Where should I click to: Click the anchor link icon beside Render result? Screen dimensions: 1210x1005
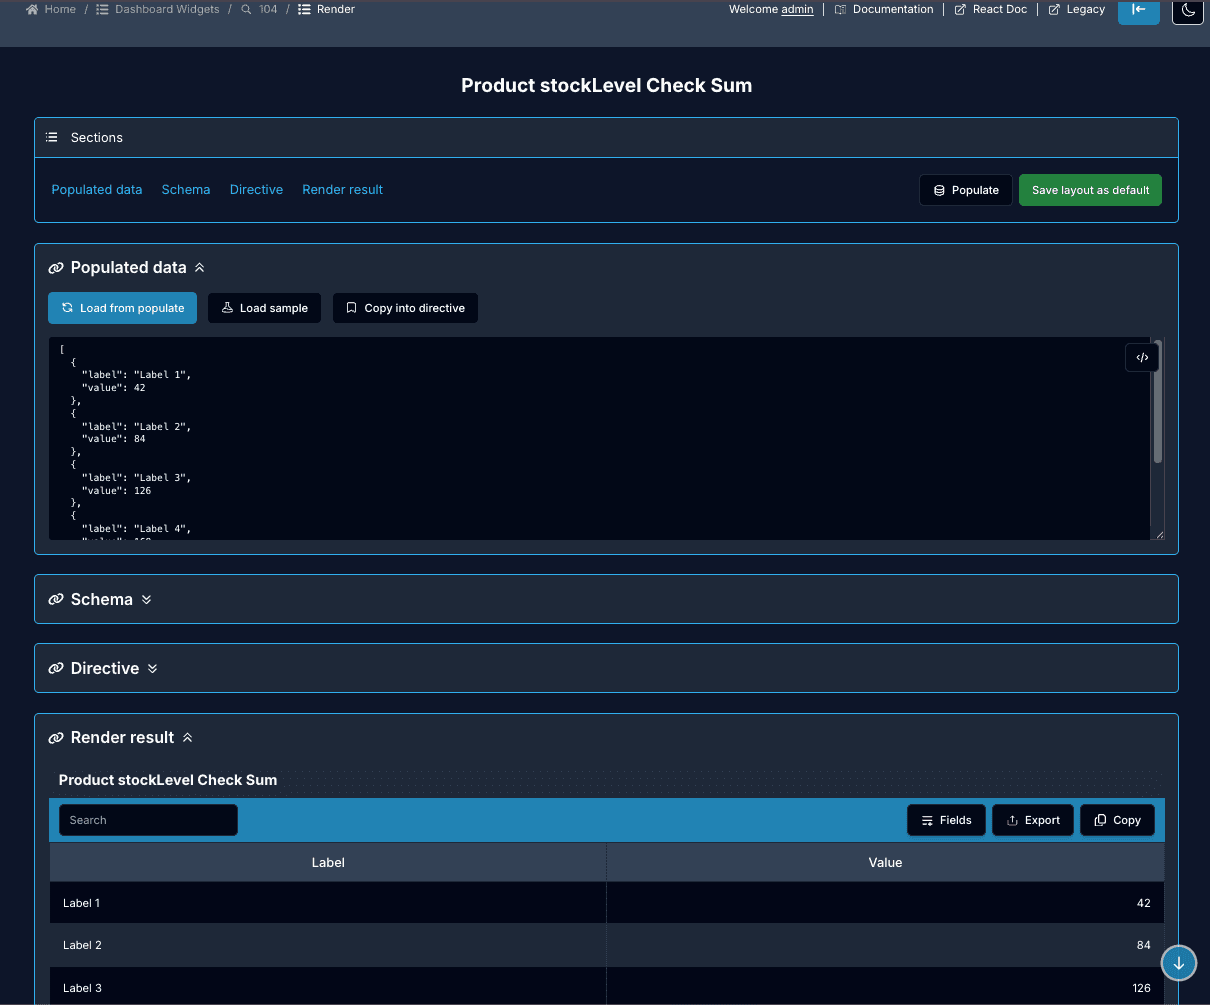56,738
